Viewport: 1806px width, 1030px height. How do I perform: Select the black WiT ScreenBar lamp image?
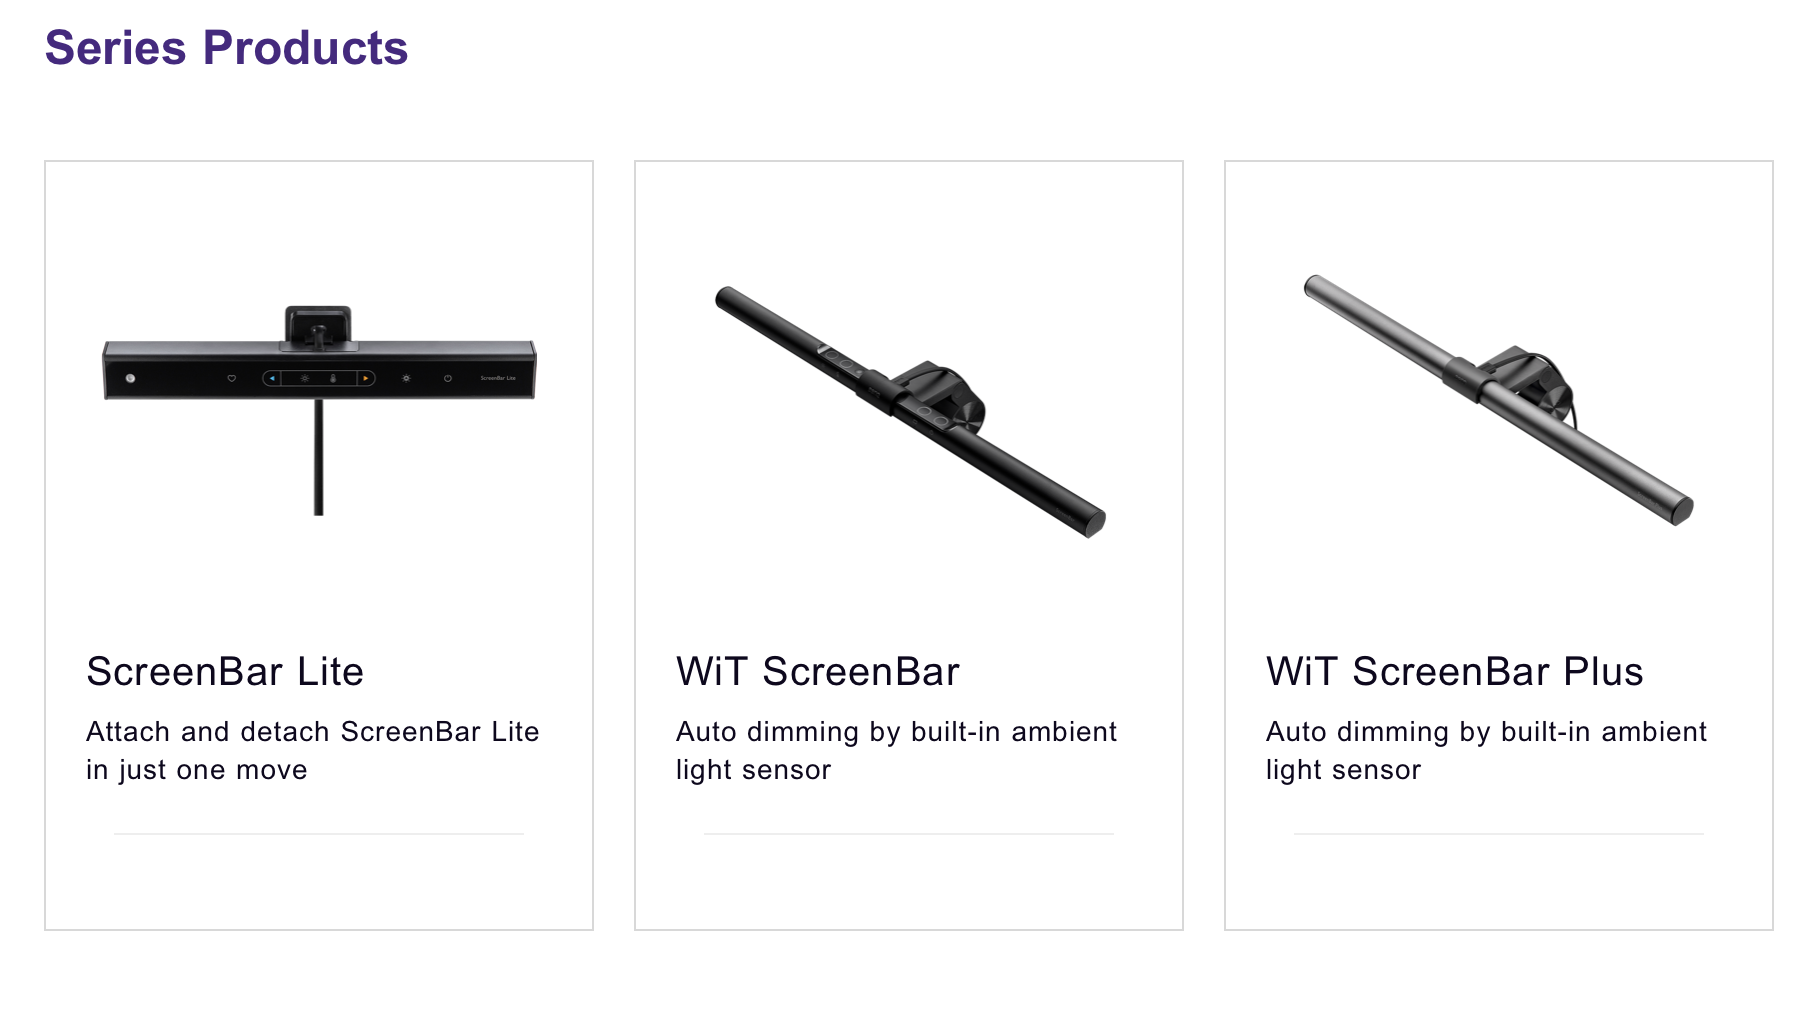pos(910,411)
